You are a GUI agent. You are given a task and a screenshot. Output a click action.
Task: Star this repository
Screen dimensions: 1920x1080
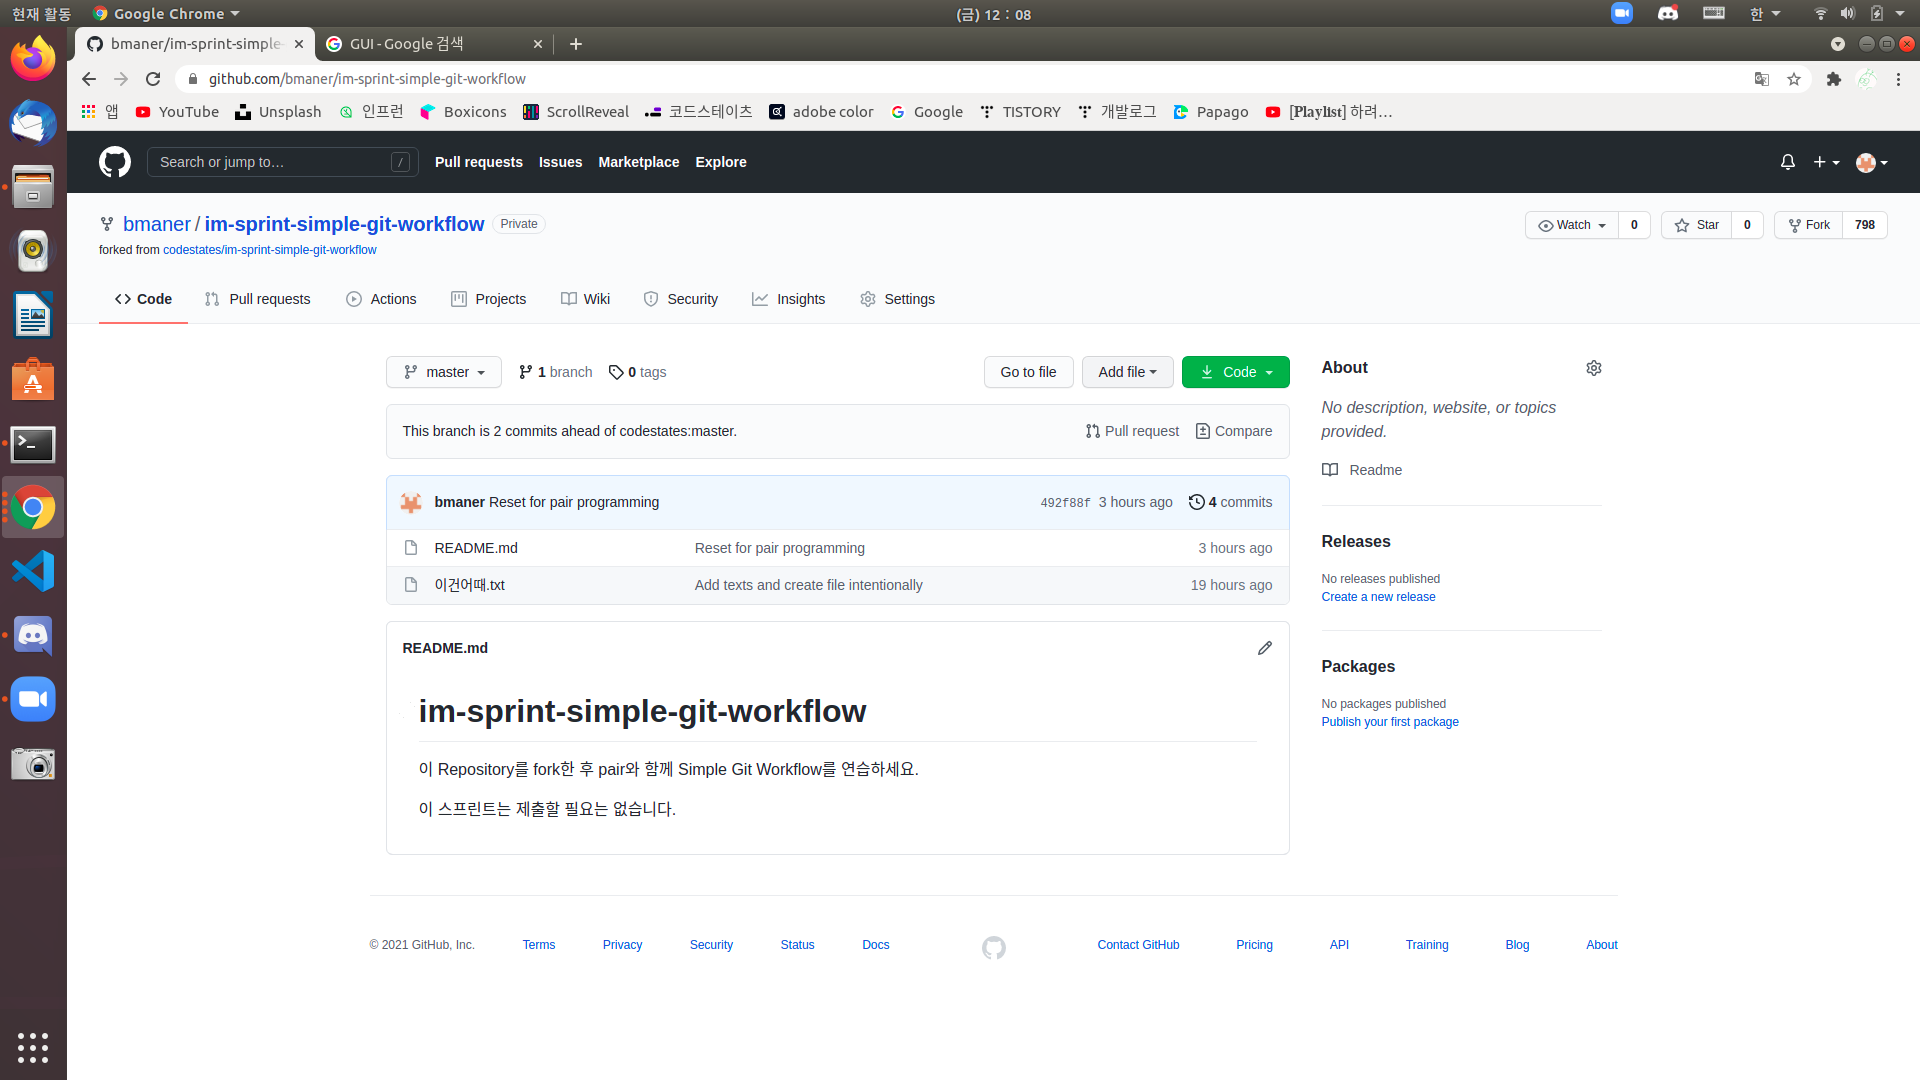1697,225
